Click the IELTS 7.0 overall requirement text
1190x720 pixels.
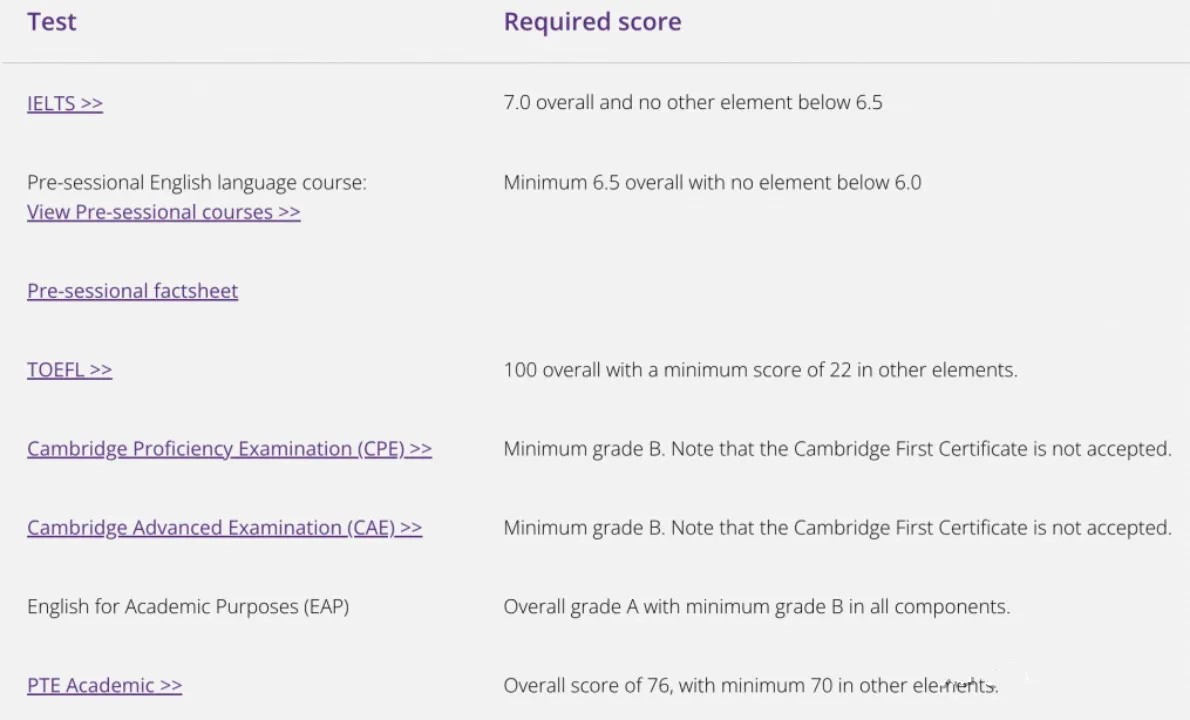point(693,103)
